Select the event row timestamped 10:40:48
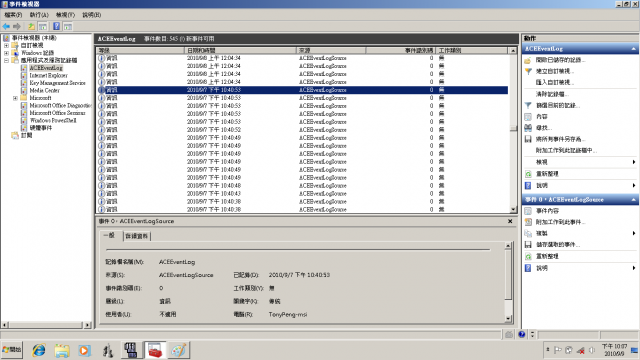 coord(302,186)
